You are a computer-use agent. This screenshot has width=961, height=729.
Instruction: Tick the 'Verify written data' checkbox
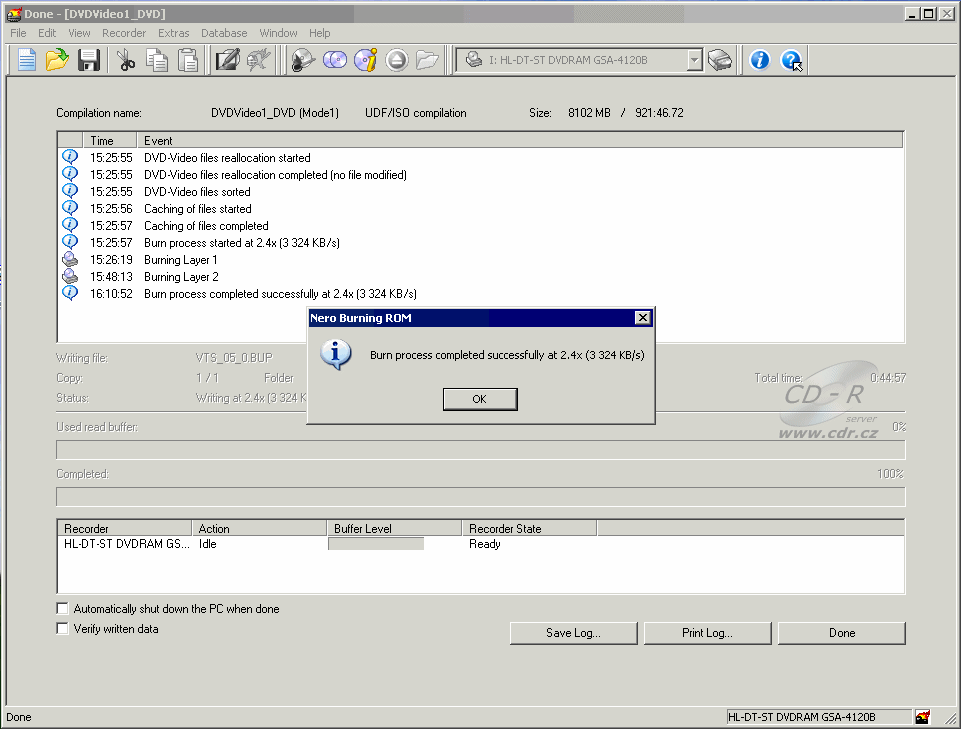(x=62, y=628)
